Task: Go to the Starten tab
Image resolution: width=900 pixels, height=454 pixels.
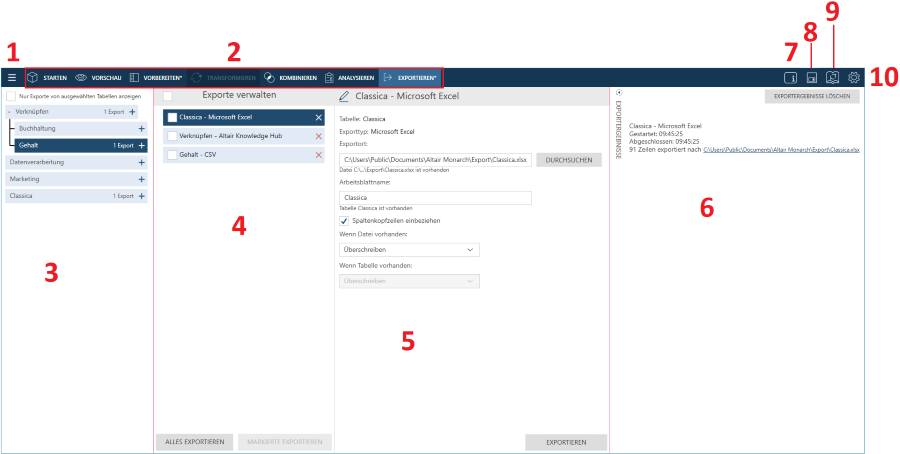Action: point(48,77)
